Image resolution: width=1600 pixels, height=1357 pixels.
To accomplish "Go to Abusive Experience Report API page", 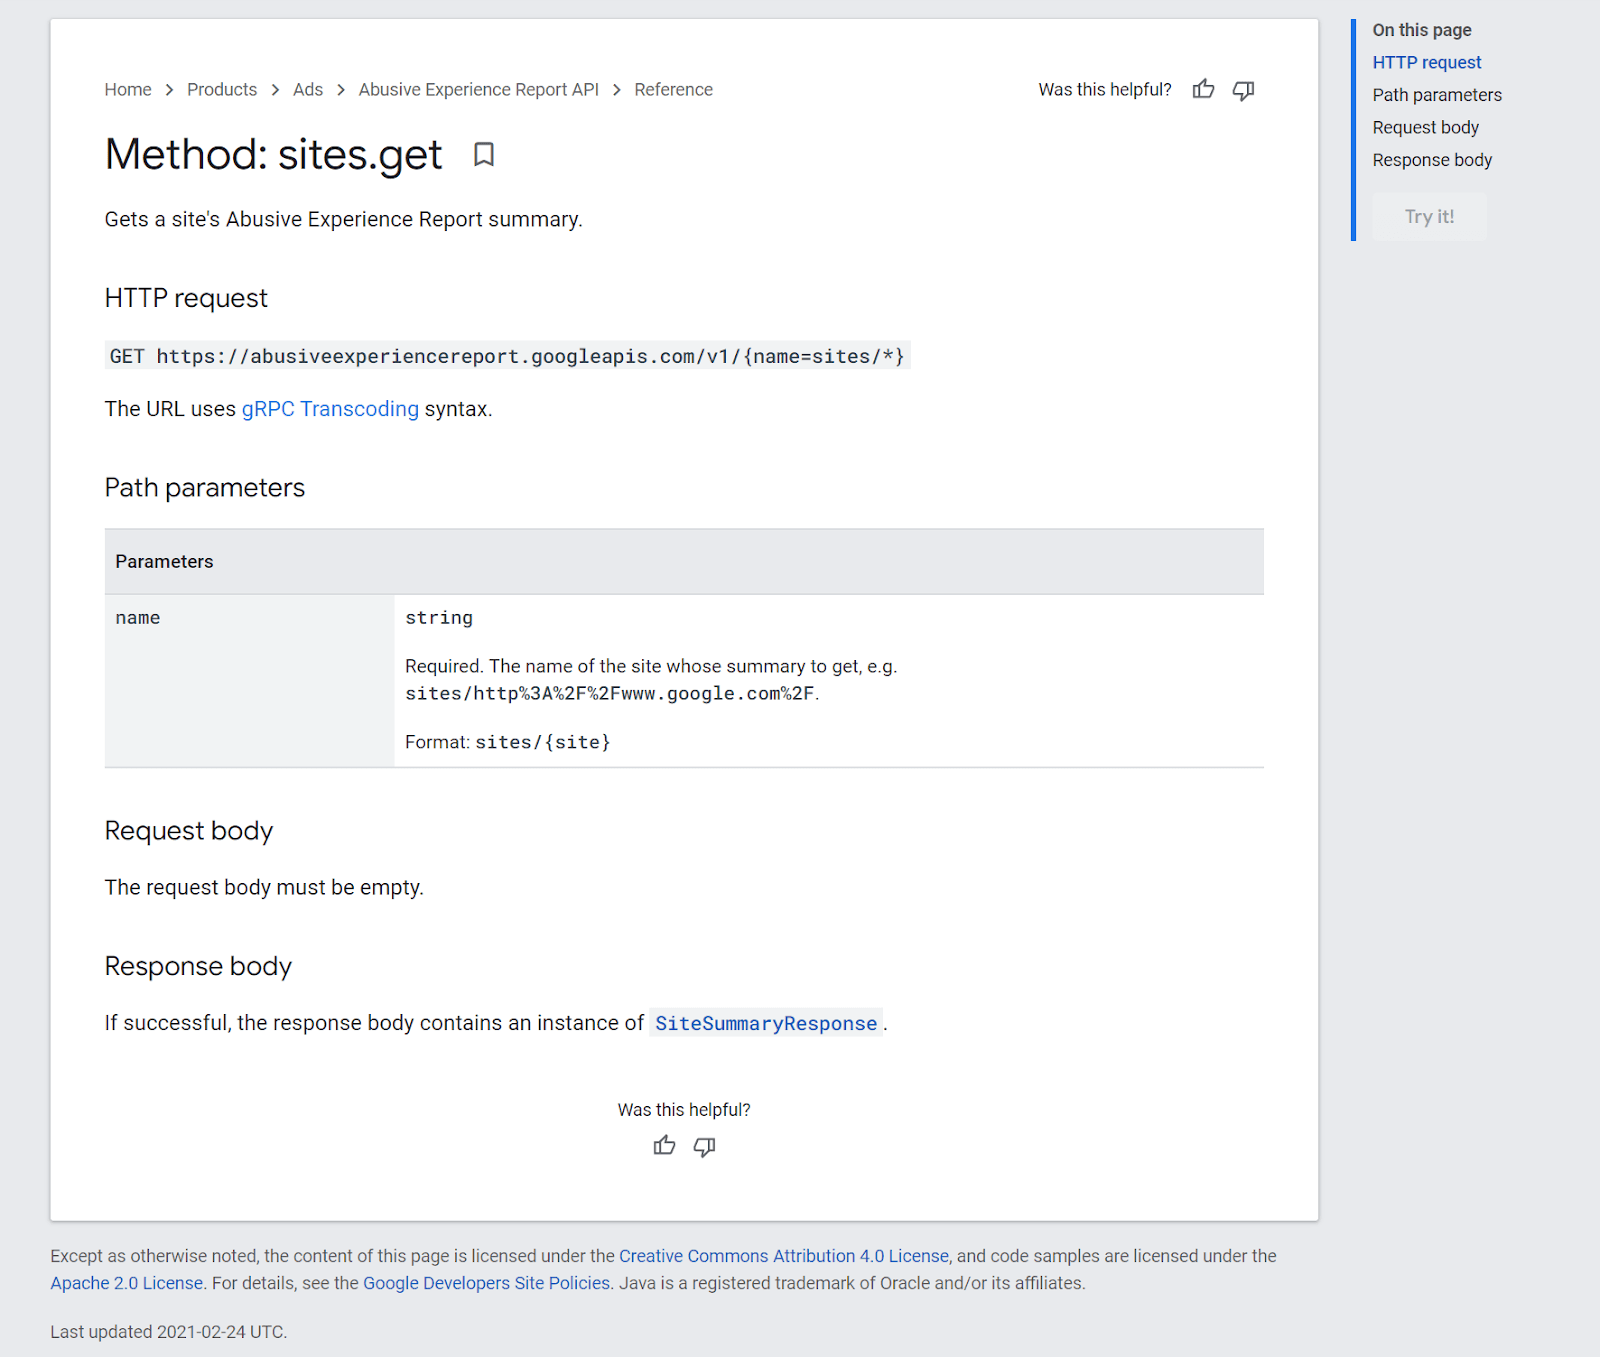I will point(478,89).
